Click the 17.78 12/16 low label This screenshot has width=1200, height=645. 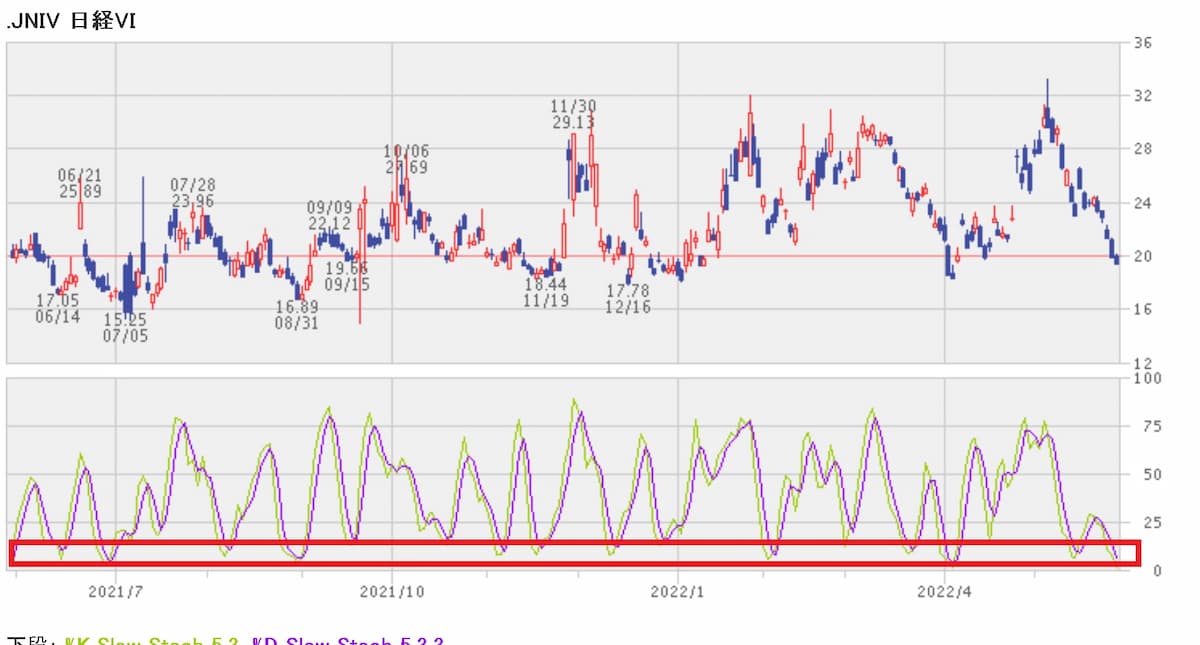627,299
